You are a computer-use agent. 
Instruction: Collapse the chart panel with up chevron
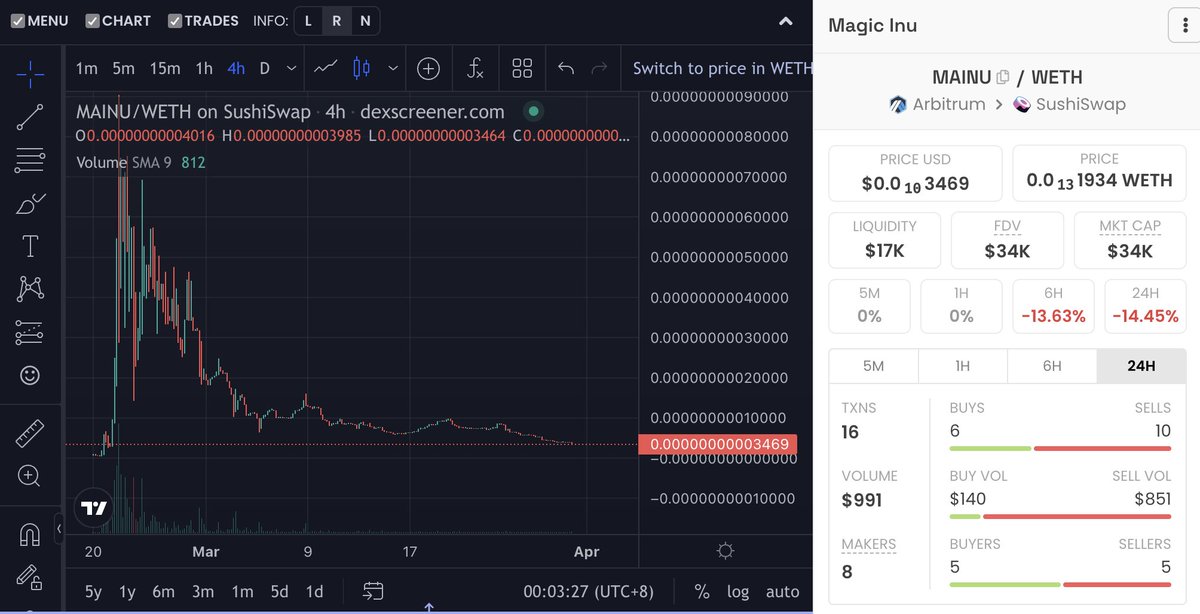788,21
